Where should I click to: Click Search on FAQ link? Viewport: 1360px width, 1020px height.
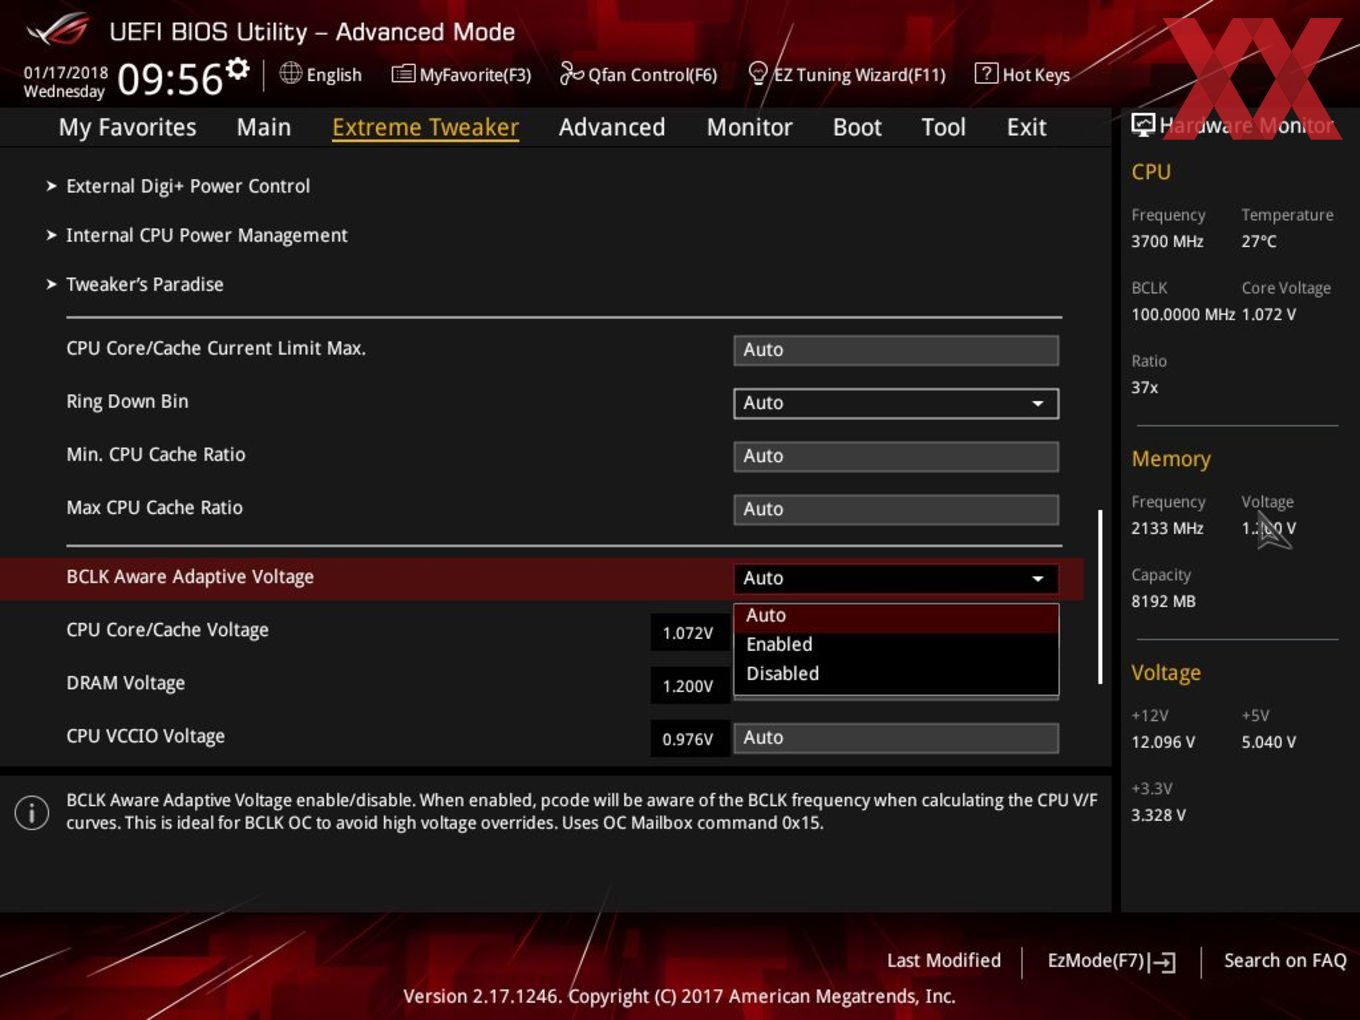[1285, 961]
